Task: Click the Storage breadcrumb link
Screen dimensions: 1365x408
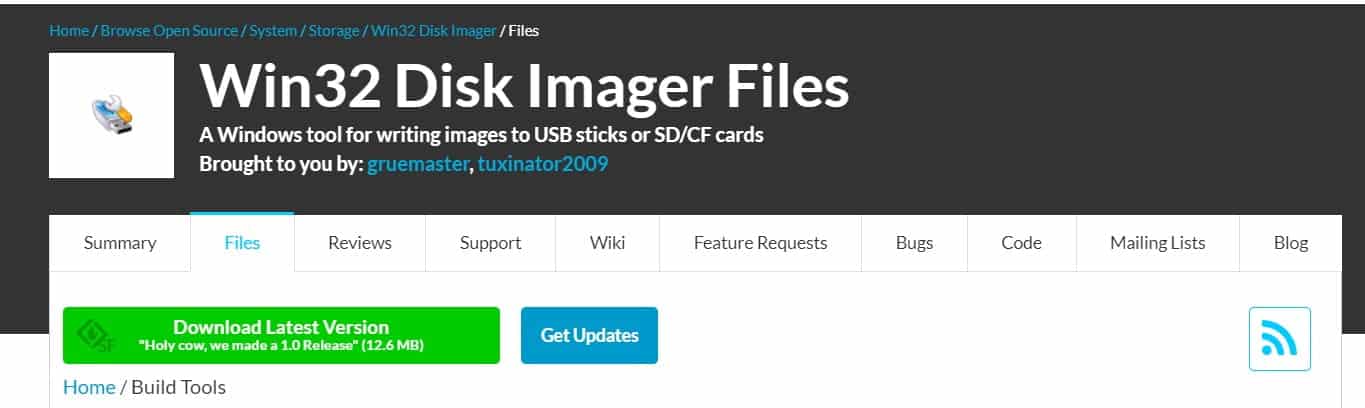Action: (x=333, y=31)
